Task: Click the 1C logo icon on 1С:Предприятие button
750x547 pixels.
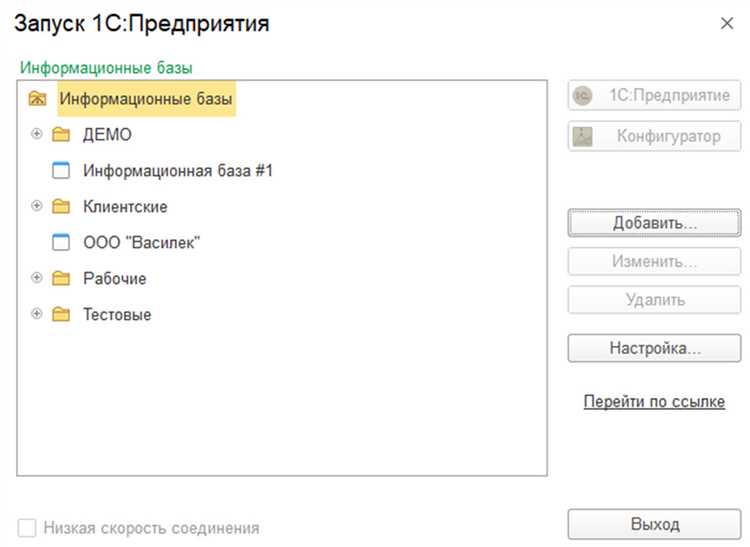Action: point(584,95)
